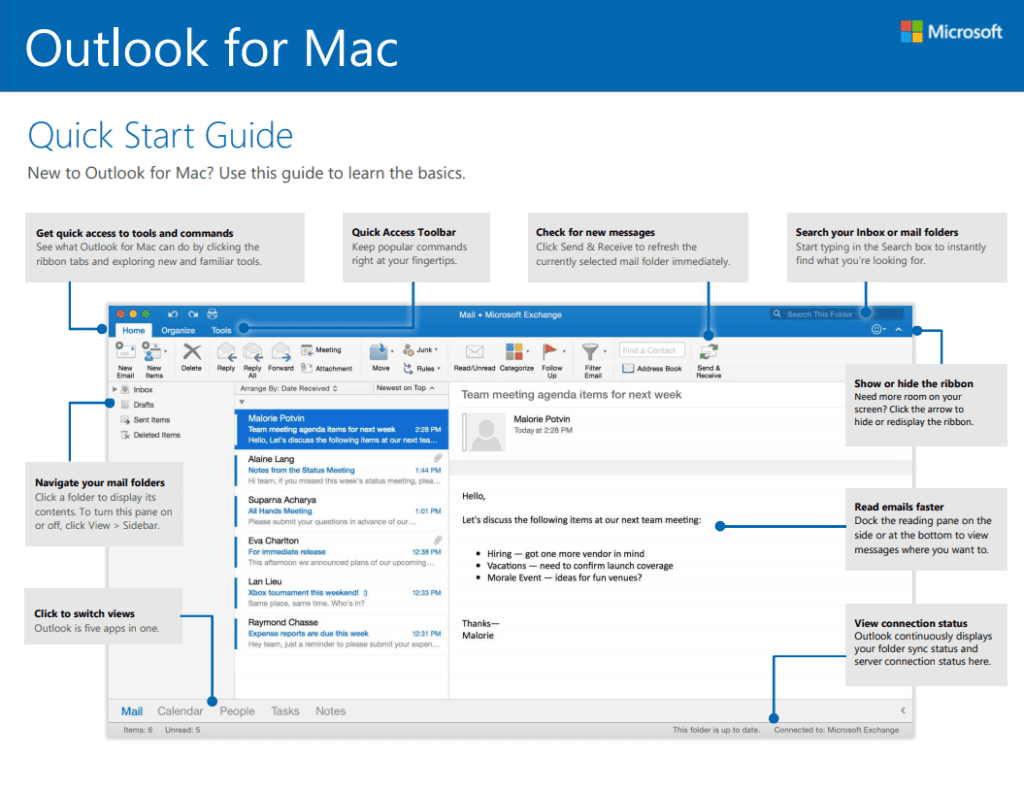This screenshot has width=1024, height=789.
Task: Switch to the Organize ribbon tab
Action: (178, 330)
